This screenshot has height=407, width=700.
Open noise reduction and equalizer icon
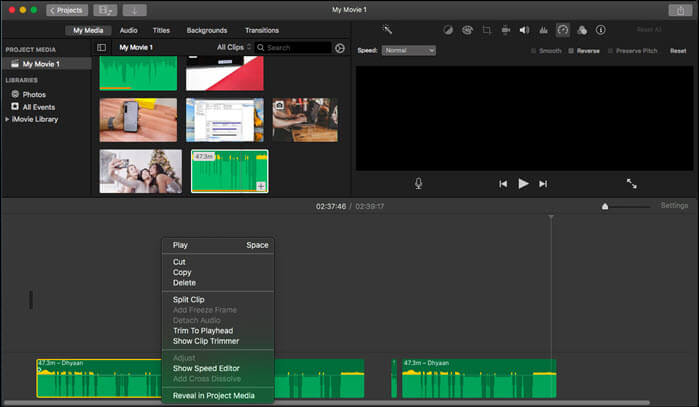[x=544, y=30]
